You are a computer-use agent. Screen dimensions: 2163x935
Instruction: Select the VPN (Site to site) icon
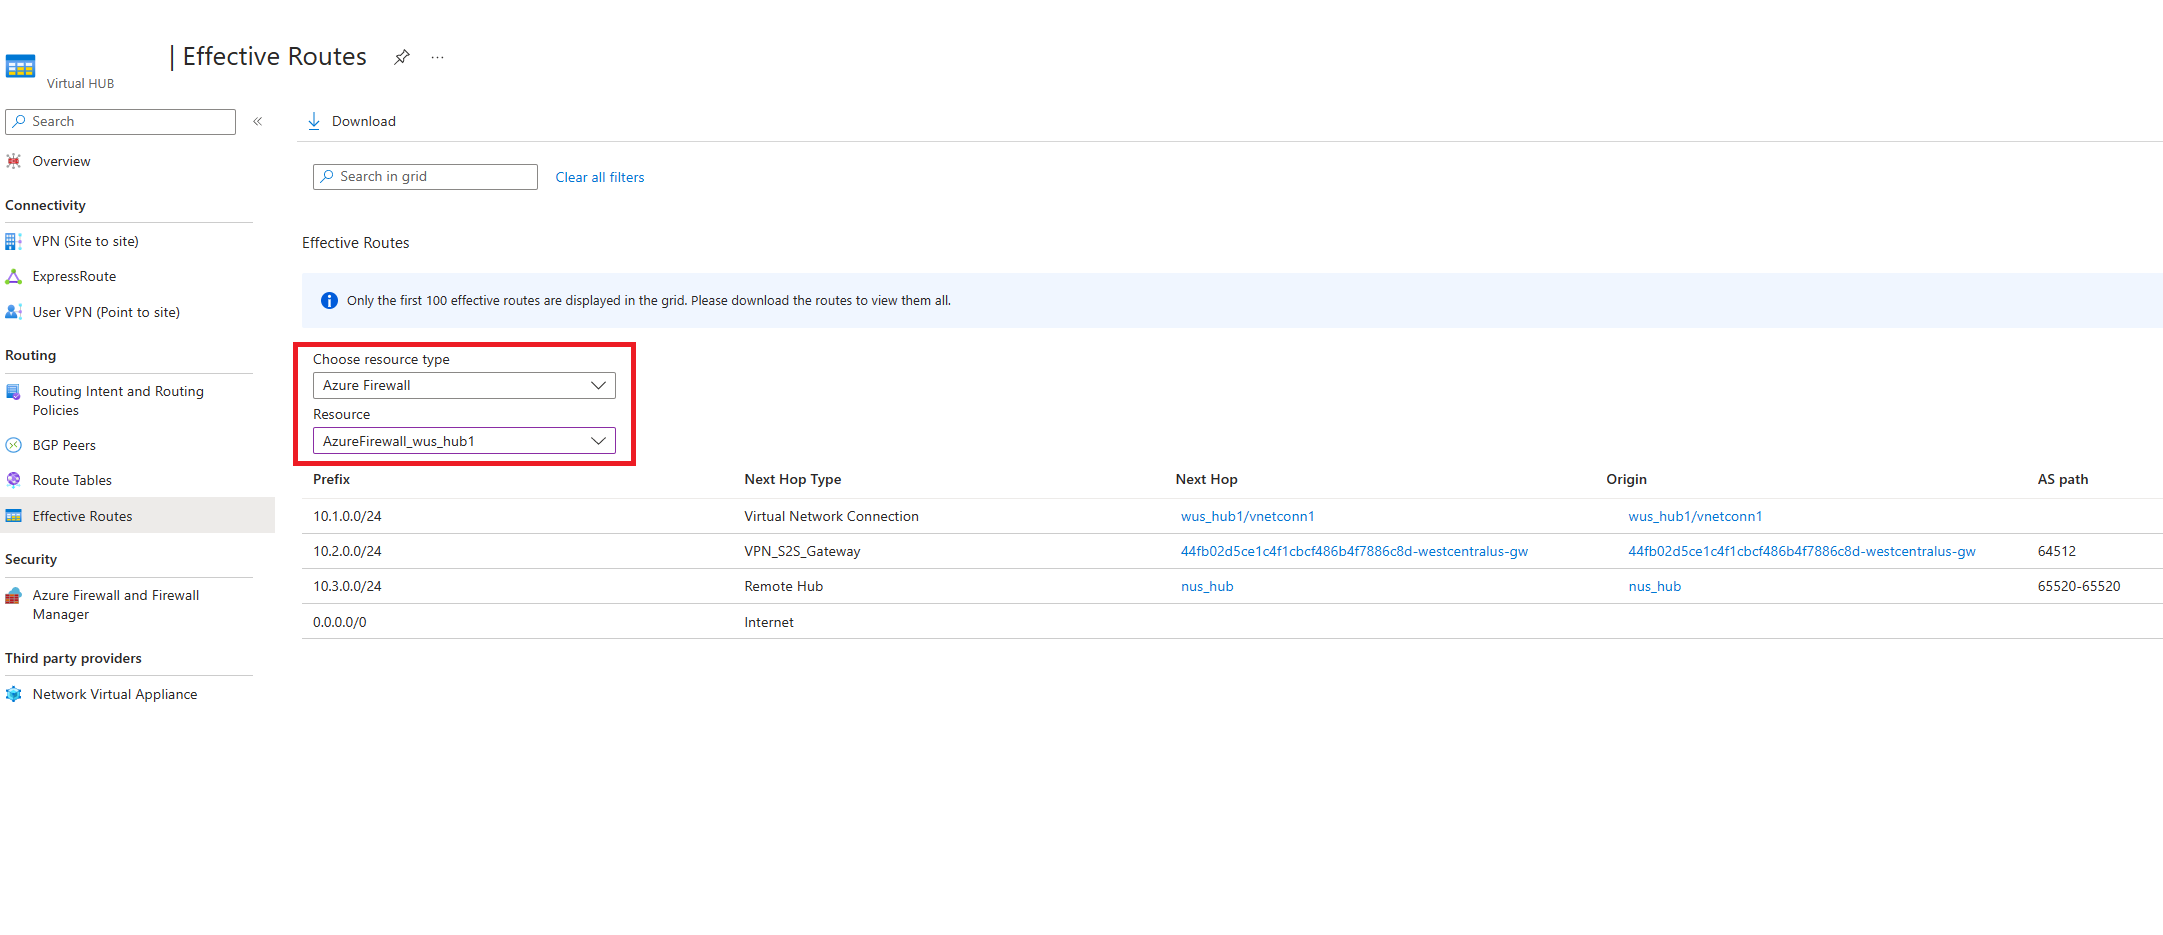click(13, 241)
